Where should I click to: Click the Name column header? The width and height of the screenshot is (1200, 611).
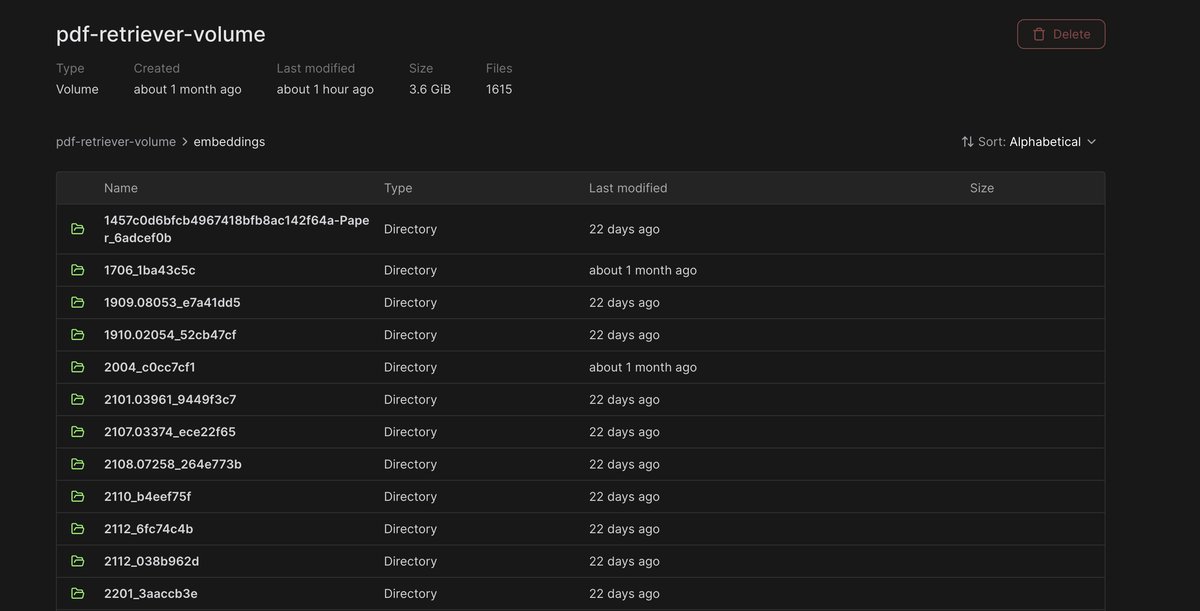point(121,188)
